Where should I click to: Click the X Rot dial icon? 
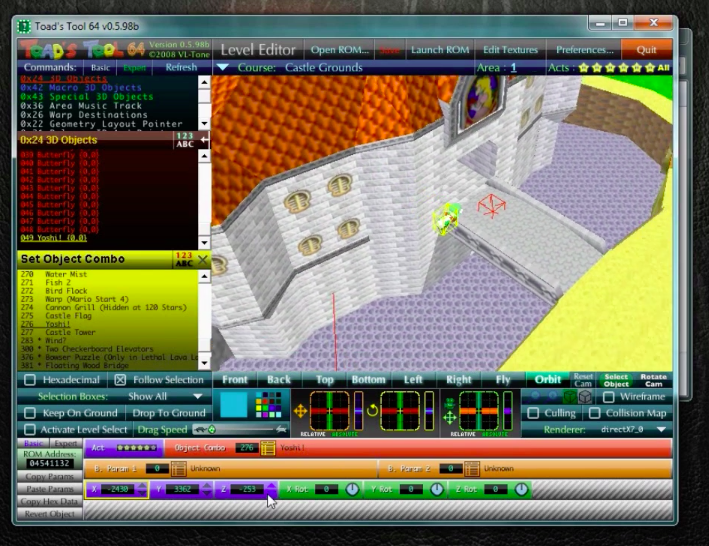coord(352,489)
